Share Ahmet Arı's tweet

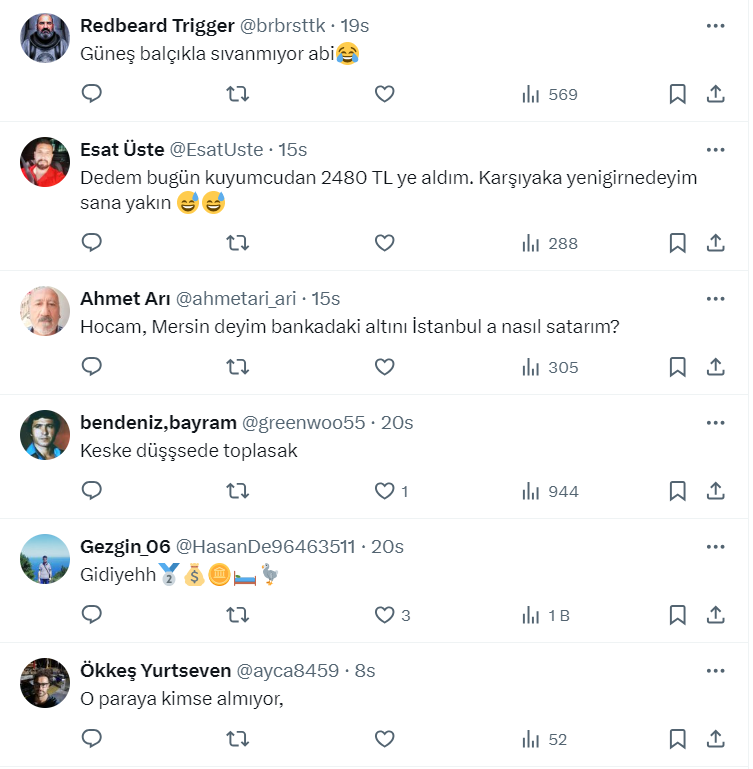click(x=716, y=367)
